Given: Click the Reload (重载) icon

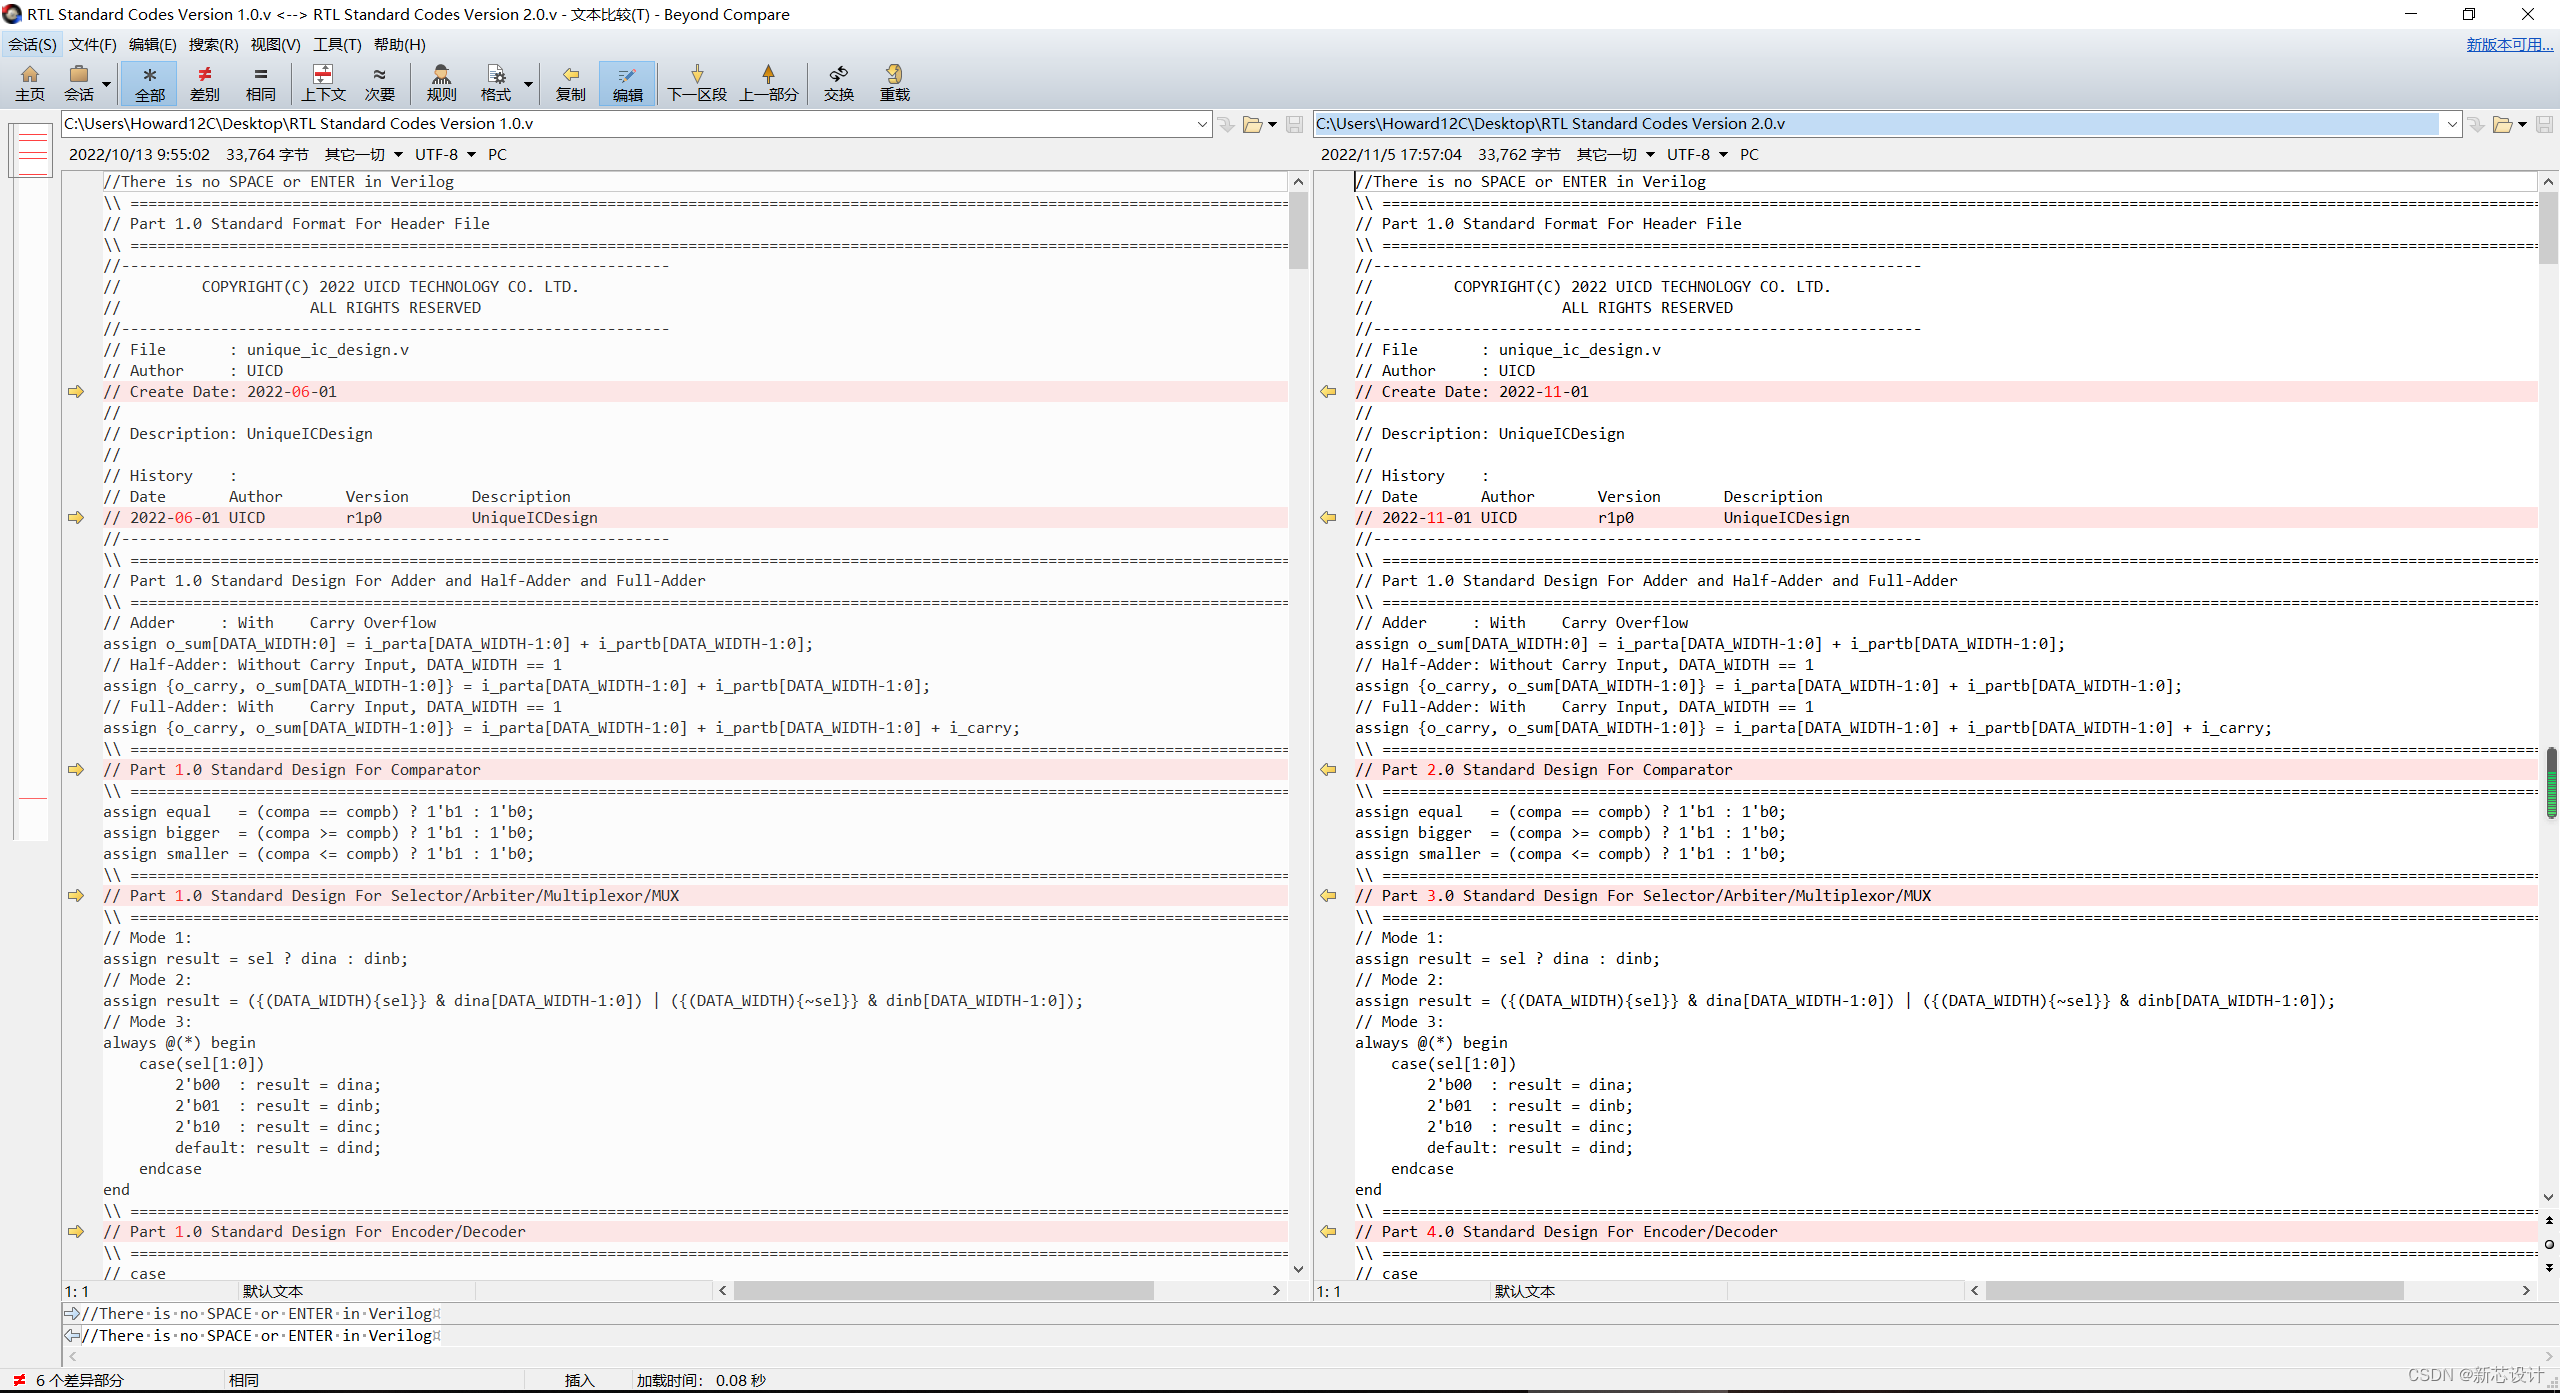Looking at the screenshot, I should 895,83.
